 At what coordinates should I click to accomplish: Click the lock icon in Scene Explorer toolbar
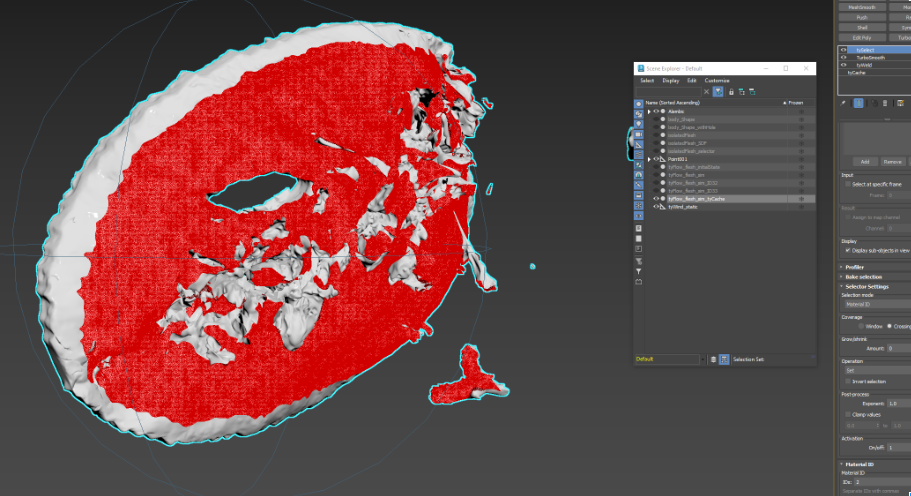pos(731,91)
